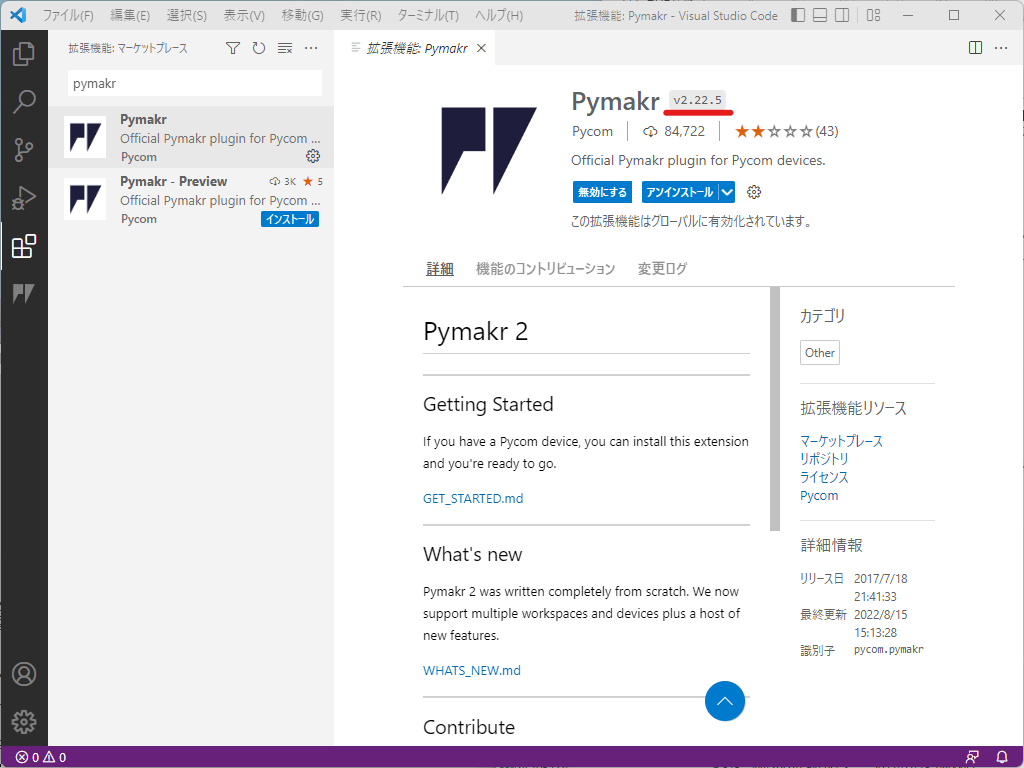
Task: Customize layout from title bar
Action: pyautogui.click(x=873, y=15)
